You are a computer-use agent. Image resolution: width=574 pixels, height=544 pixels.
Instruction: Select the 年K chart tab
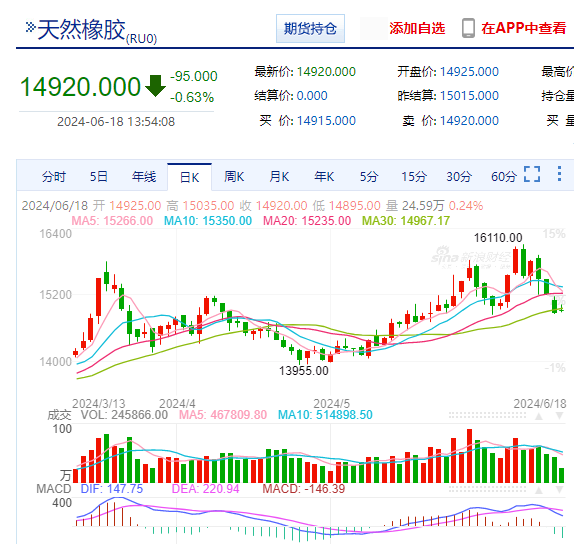click(324, 177)
